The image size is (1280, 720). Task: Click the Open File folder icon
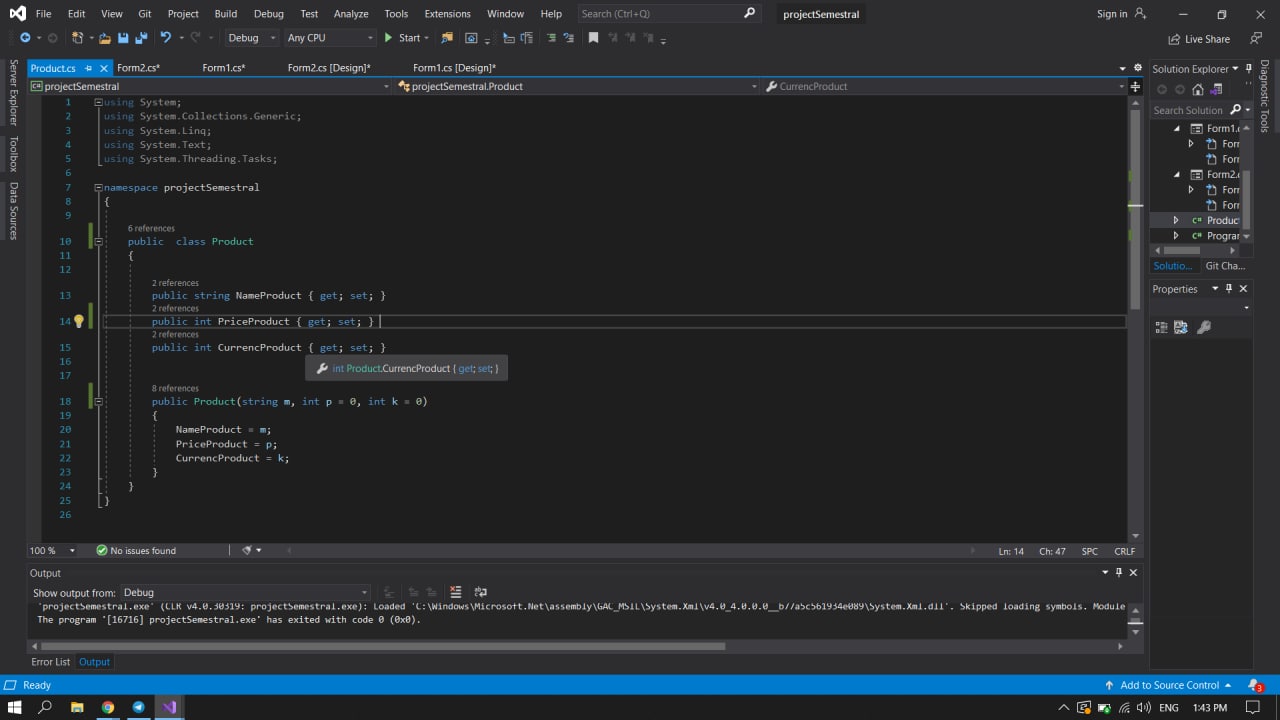click(x=104, y=38)
